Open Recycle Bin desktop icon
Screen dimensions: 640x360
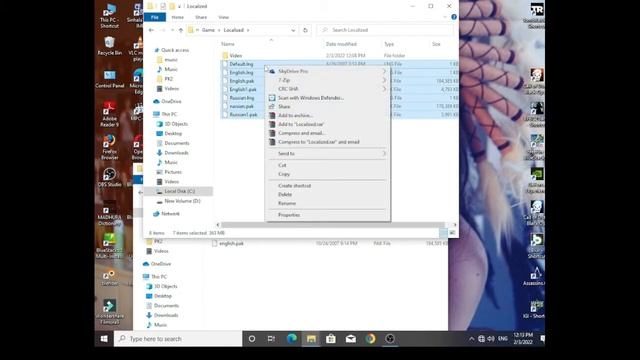[x=109, y=46]
